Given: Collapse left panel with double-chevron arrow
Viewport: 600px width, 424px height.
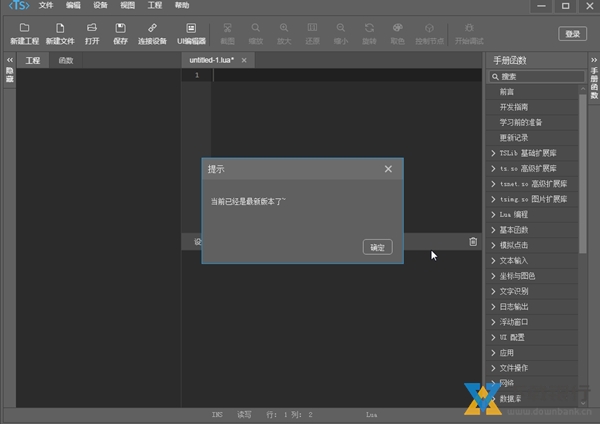Looking at the screenshot, I should coord(9,60).
